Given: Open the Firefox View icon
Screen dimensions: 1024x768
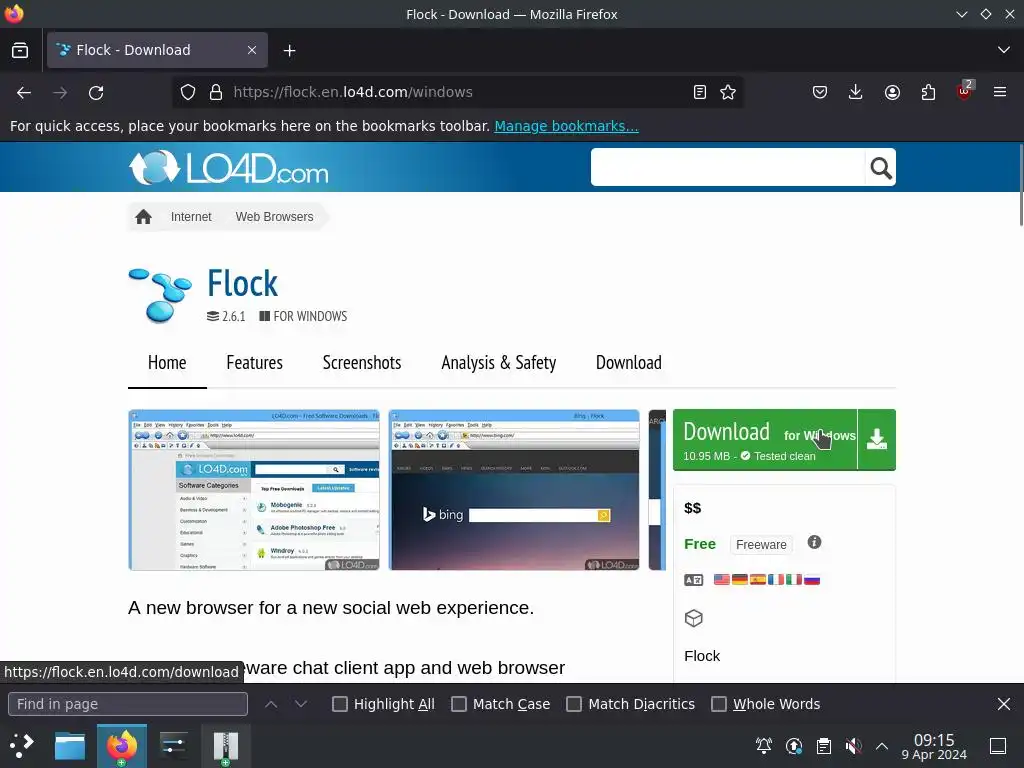Looking at the screenshot, I should pos(20,50).
